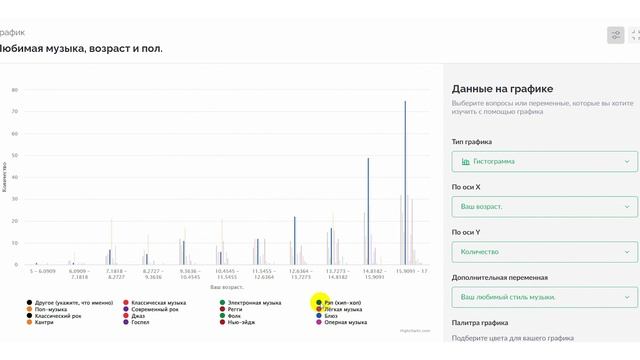Screen dimensions: 640x360
Task: Click the blue bar in 12.6364 – 13.7273 bin
Action: [x=295, y=241]
